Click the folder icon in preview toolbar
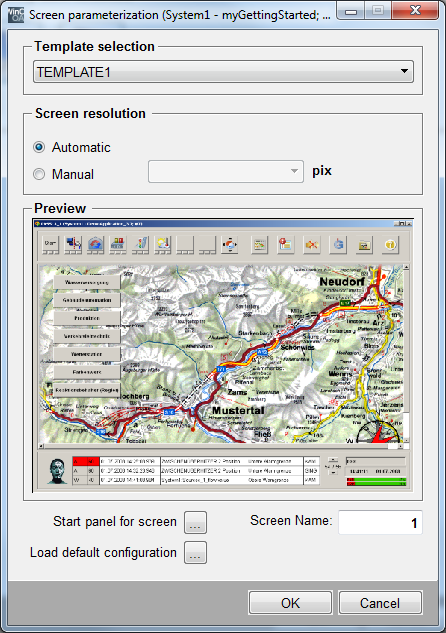This screenshot has height=633, width=446. (x=364, y=245)
